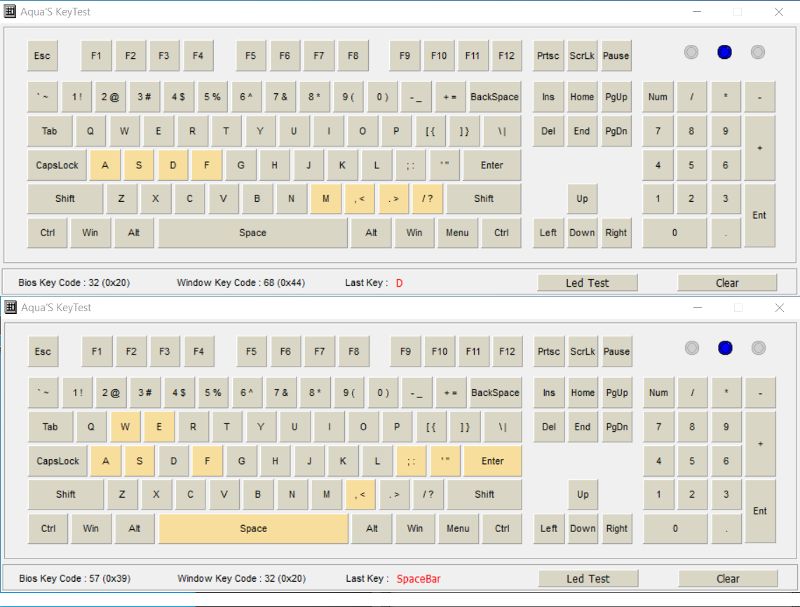Click the blue LED indicator in top window
The height and width of the screenshot is (607, 800).
pyautogui.click(x=724, y=52)
